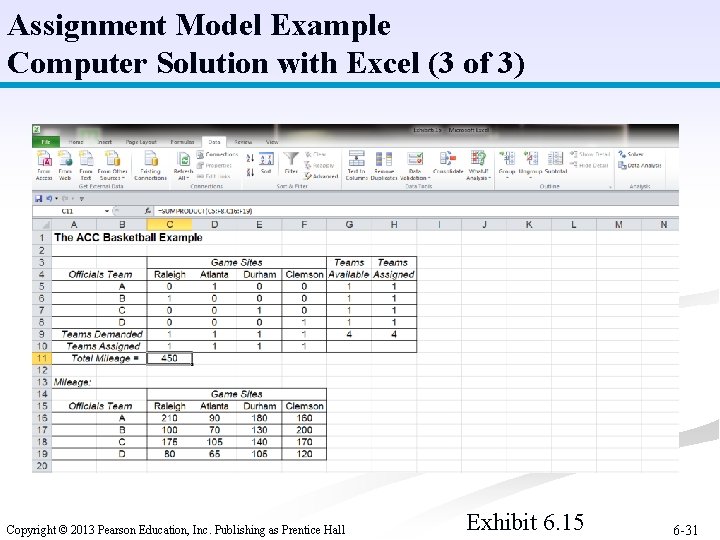Select row 11 header
The width and height of the screenshot is (720, 540).
coord(42,358)
